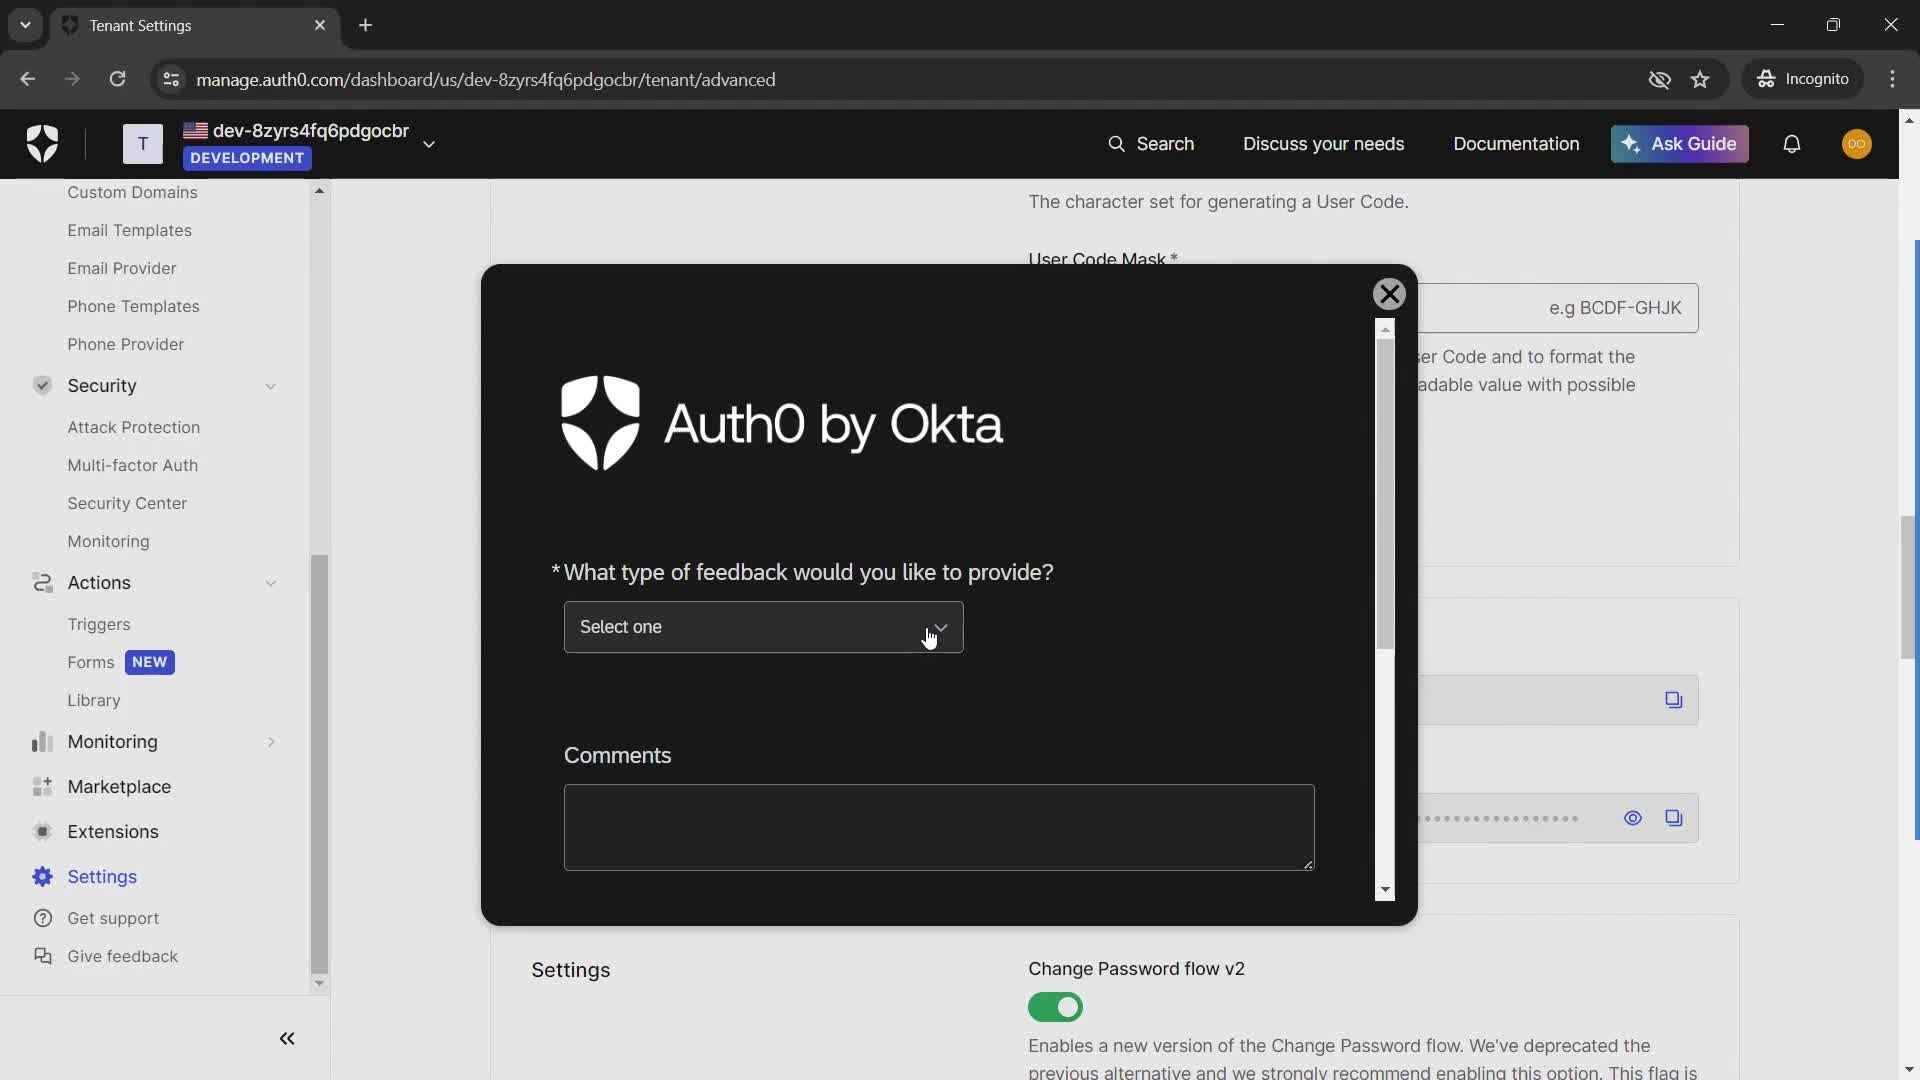Viewport: 1920px width, 1080px height.
Task: Open Triggers under Actions
Action: pyautogui.click(x=98, y=624)
